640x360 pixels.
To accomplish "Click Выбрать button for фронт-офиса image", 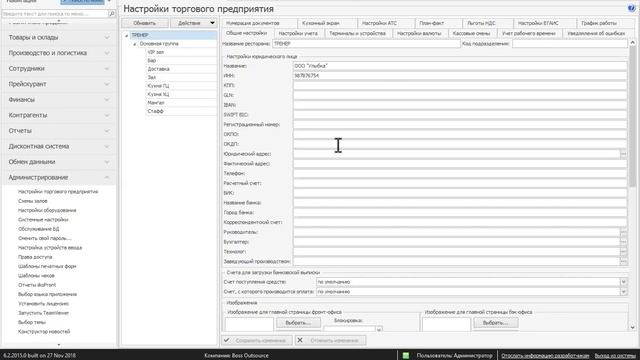I will [298, 323].
